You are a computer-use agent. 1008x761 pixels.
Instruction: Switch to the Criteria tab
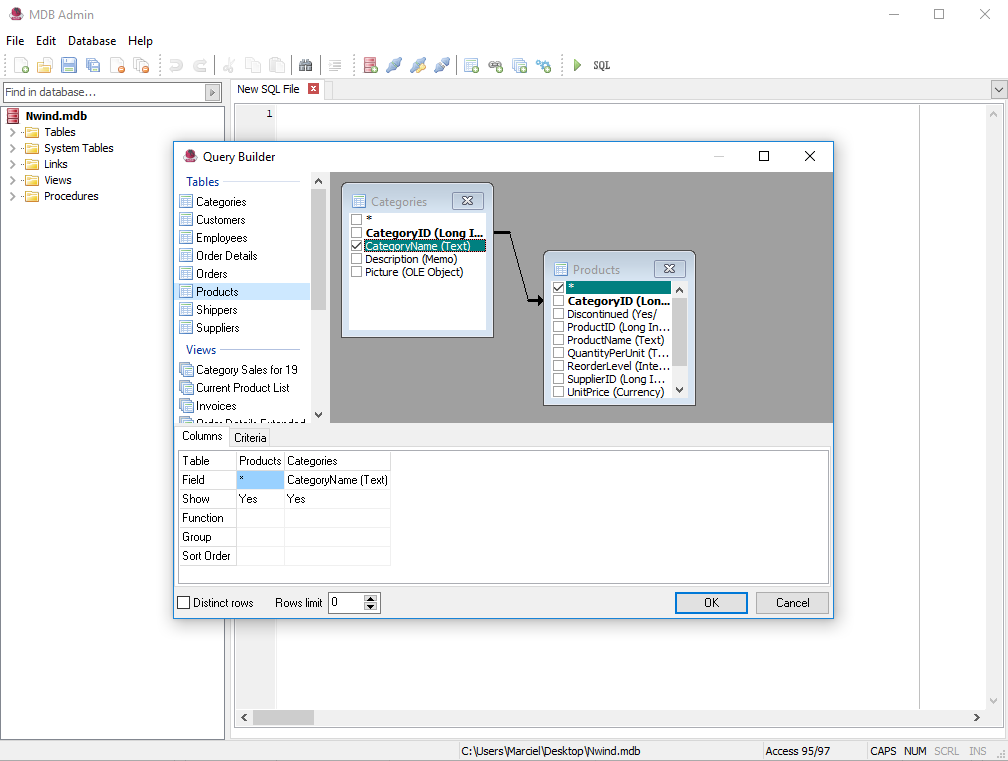coord(249,436)
